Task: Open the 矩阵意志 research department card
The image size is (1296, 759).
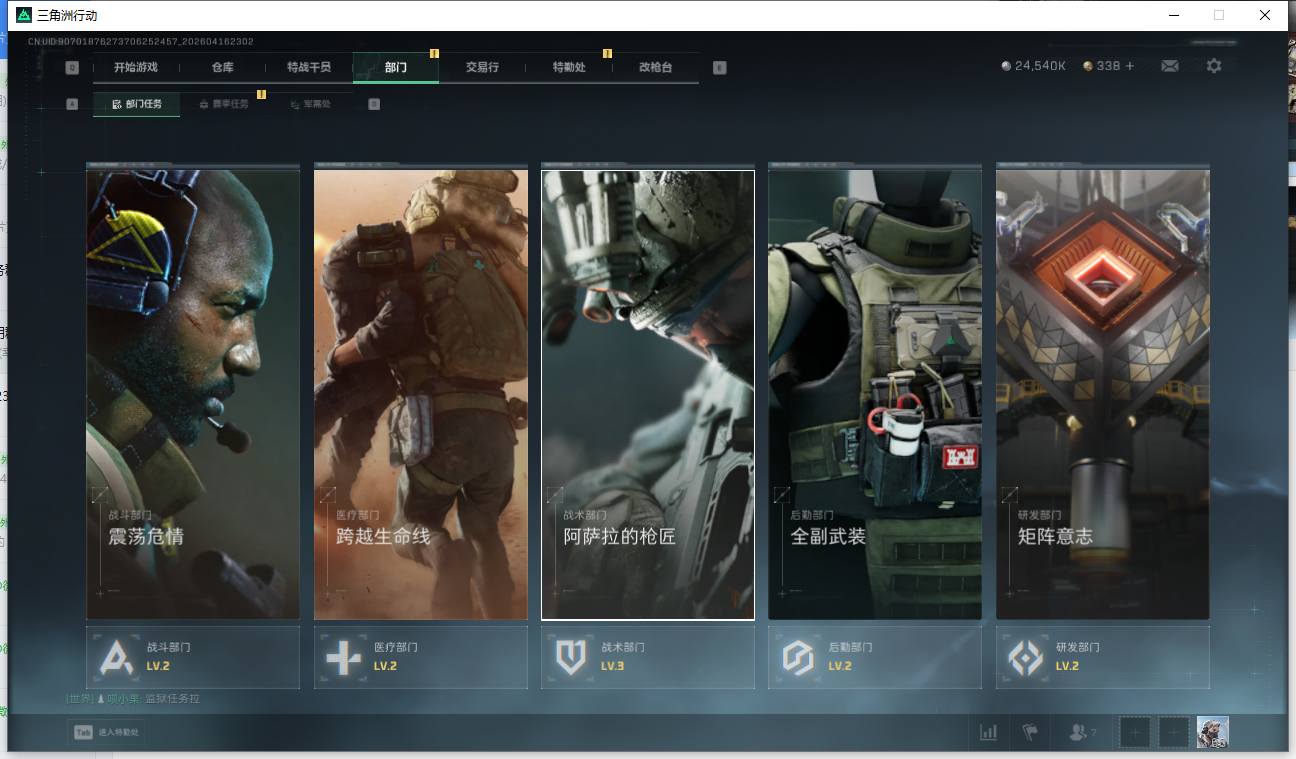Action: pyautogui.click(x=1103, y=394)
